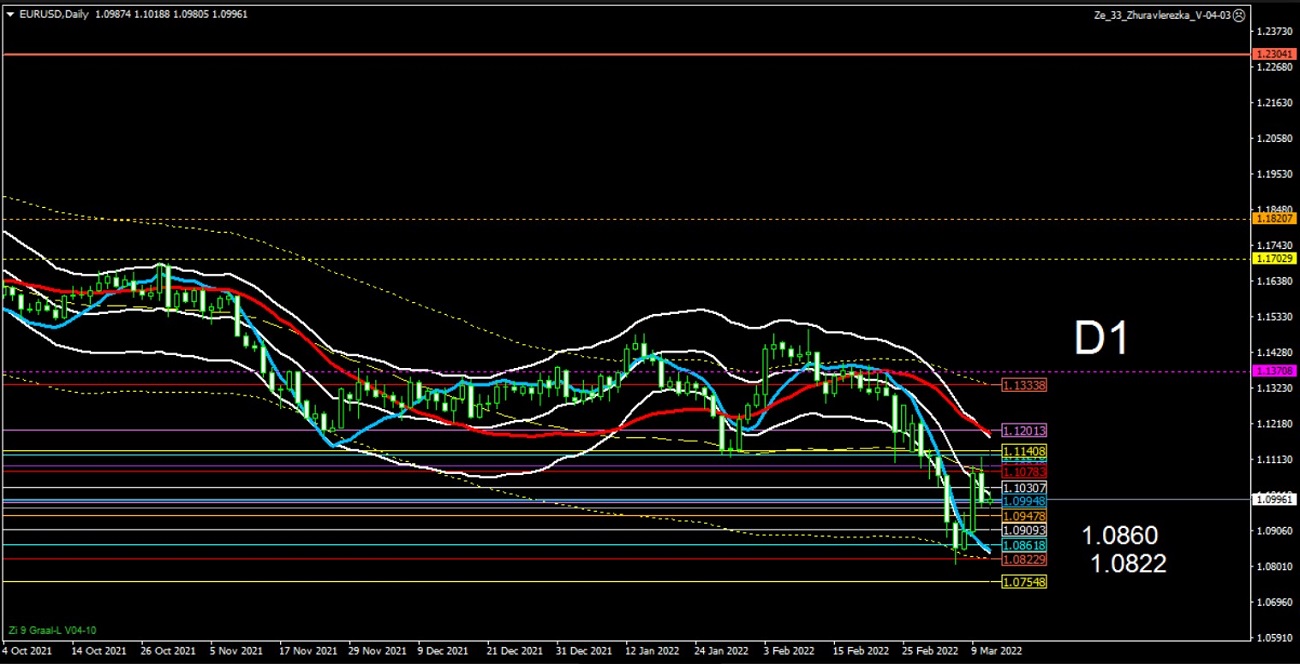Click the sad-face Expert Advisor status icon
Image resolution: width=1300 pixels, height=664 pixels.
point(1239,15)
